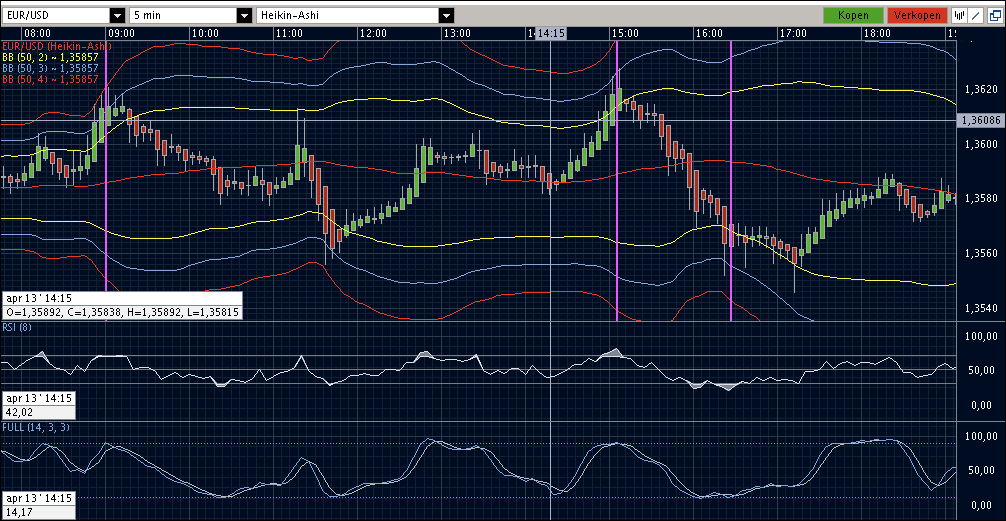The image size is (1006, 521).
Task: Click the 08:00 time axis label
Action: coord(37,33)
